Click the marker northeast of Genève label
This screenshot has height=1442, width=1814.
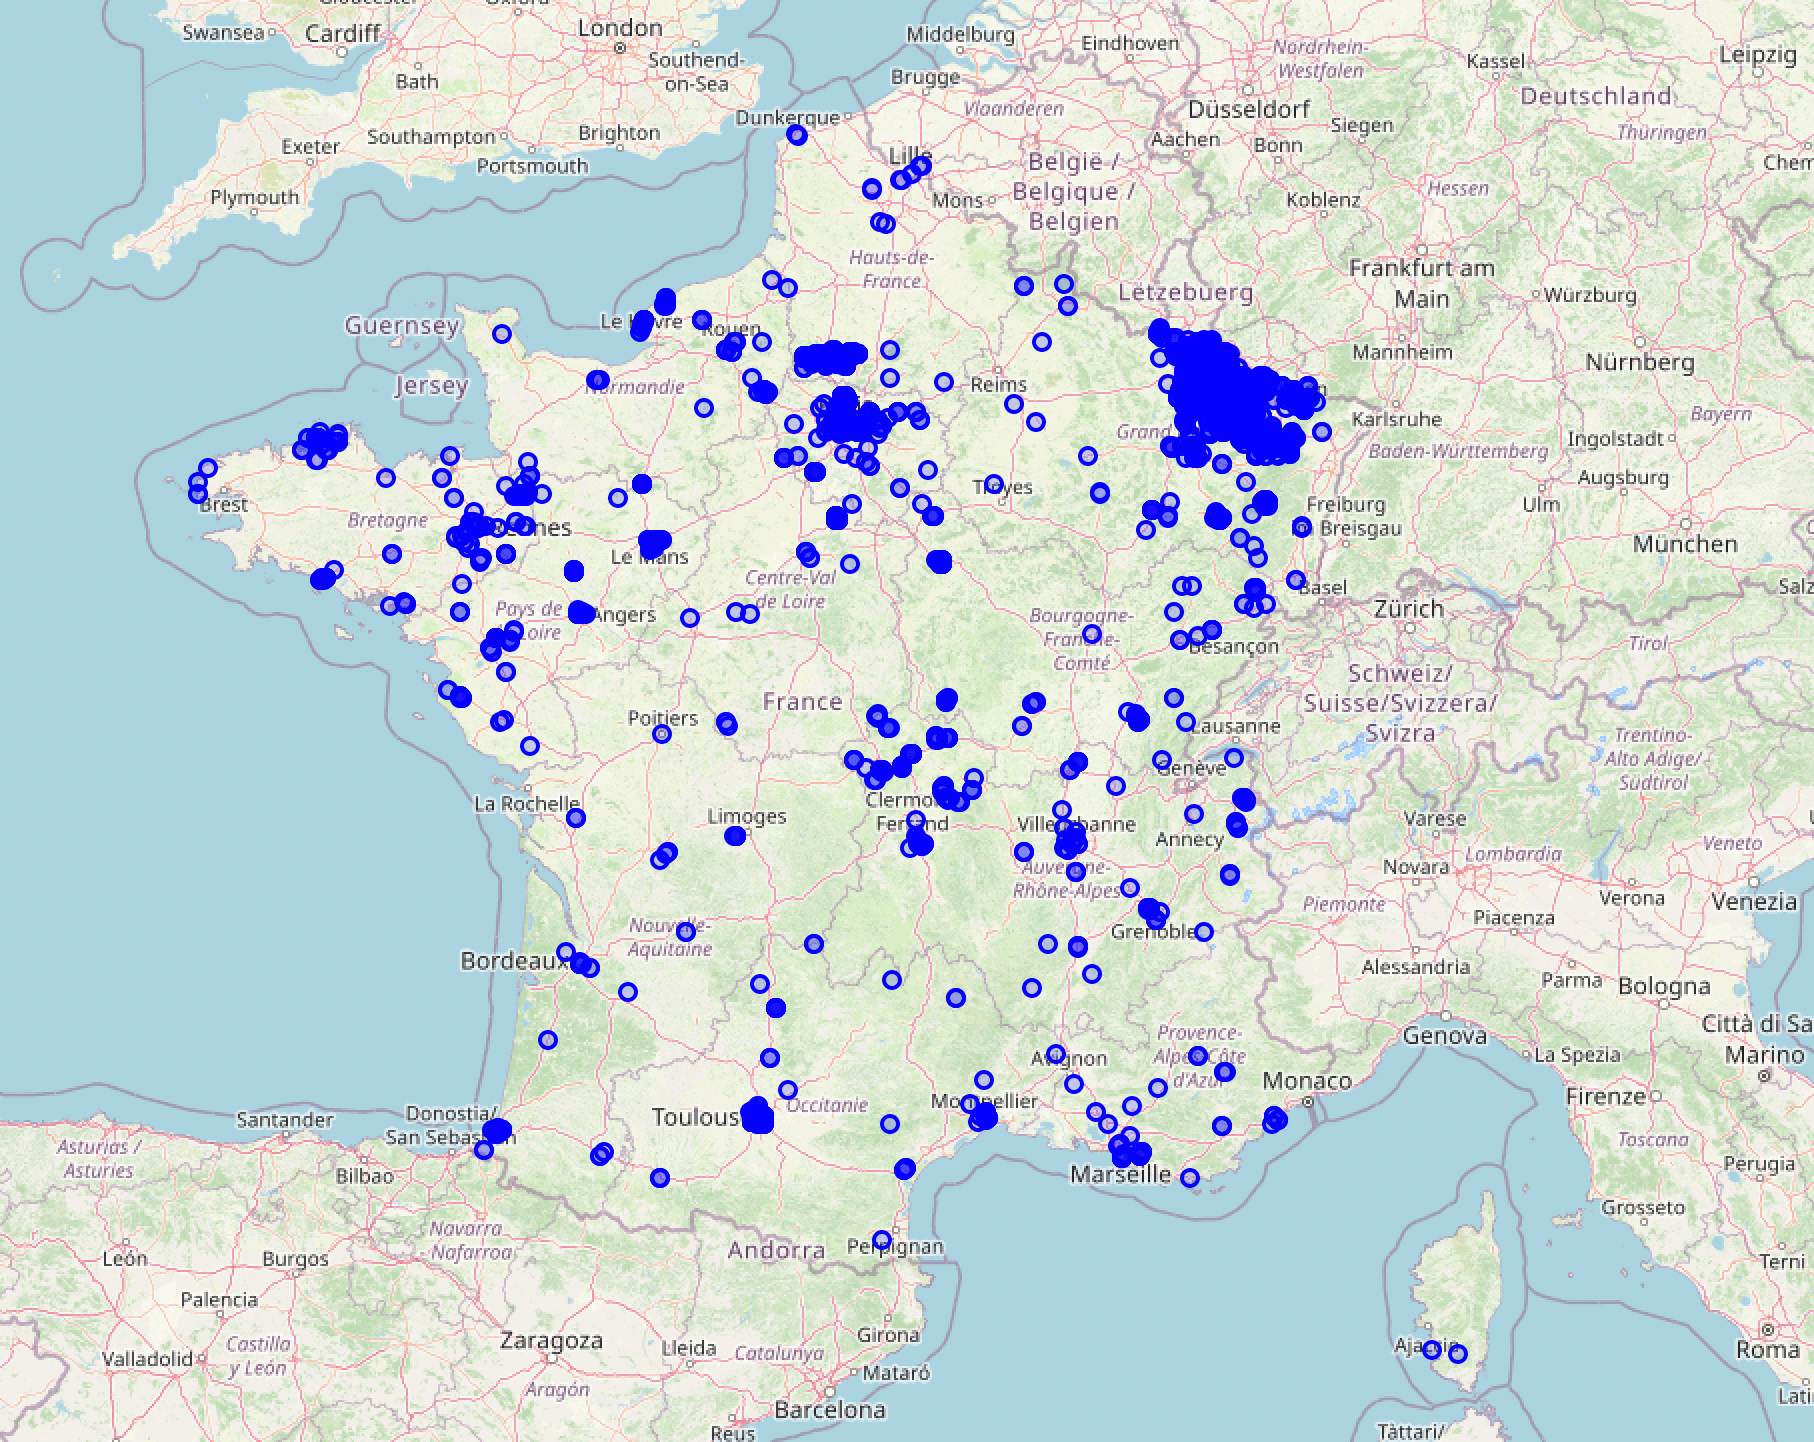click(1234, 758)
